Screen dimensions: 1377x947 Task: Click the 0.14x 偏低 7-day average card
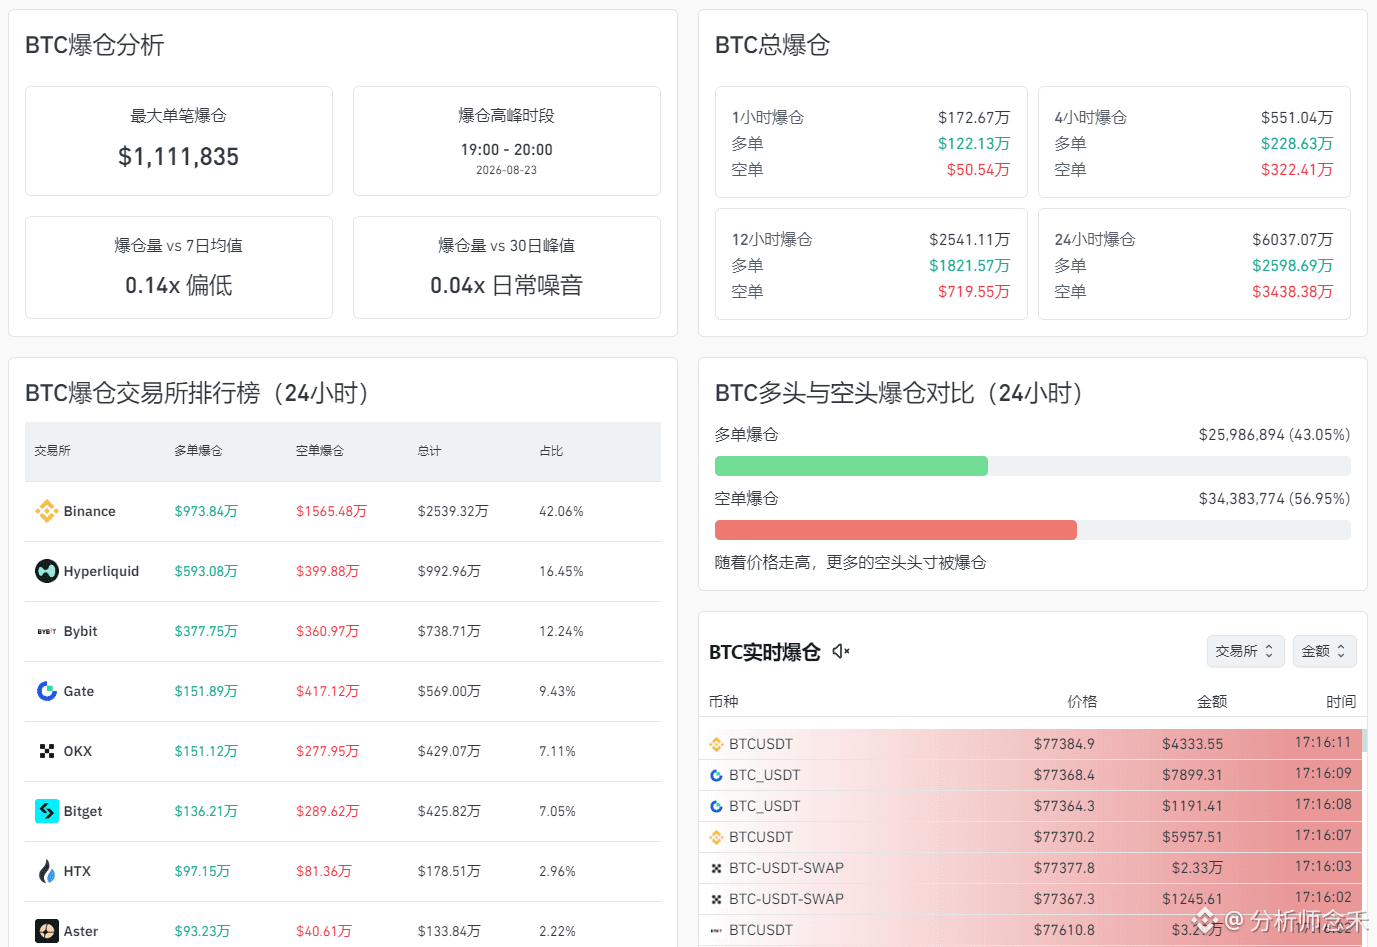click(179, 268)
